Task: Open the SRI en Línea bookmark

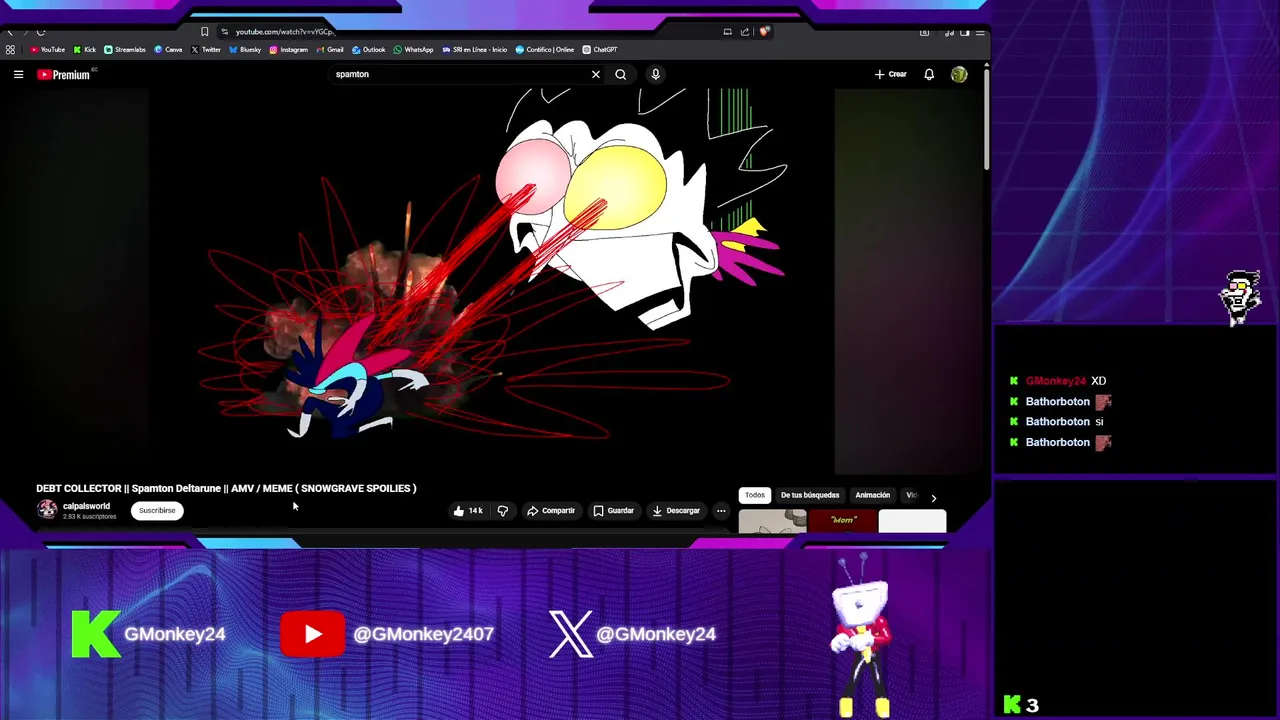Action: (475, 50)
